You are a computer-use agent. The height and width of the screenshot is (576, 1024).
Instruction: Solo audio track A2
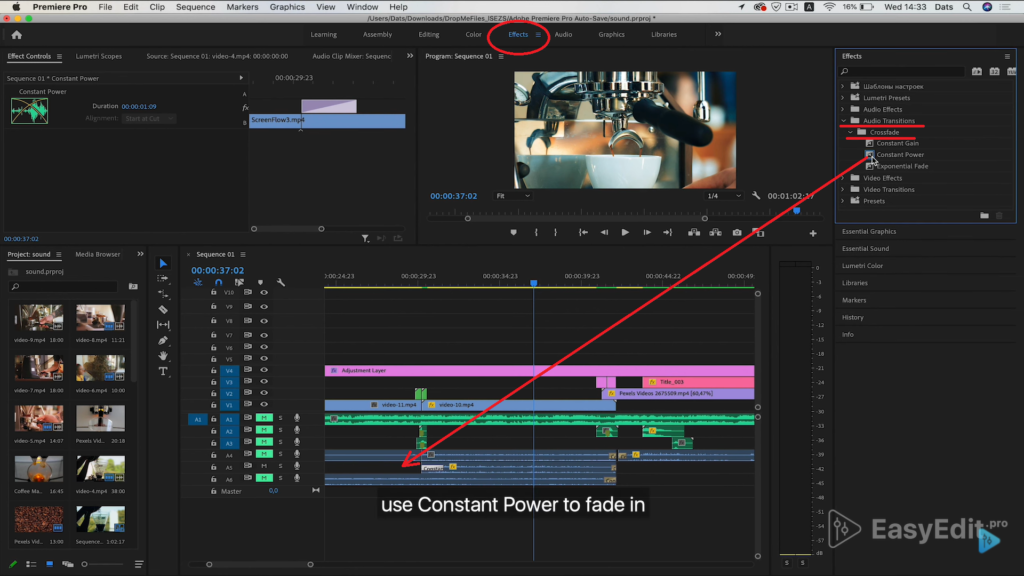click(x=281, y=430)
